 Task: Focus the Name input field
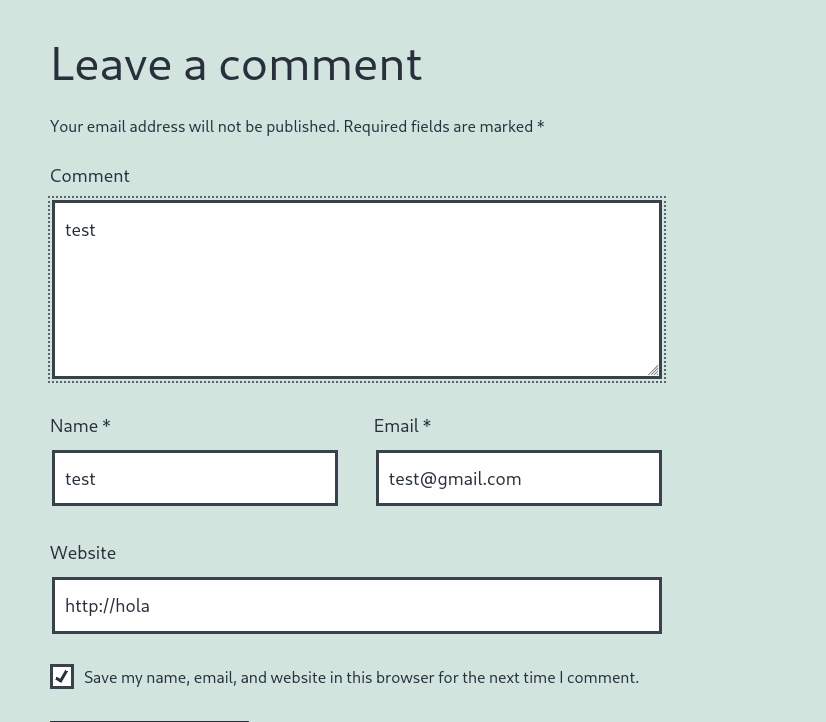click(x=195, y=478)
